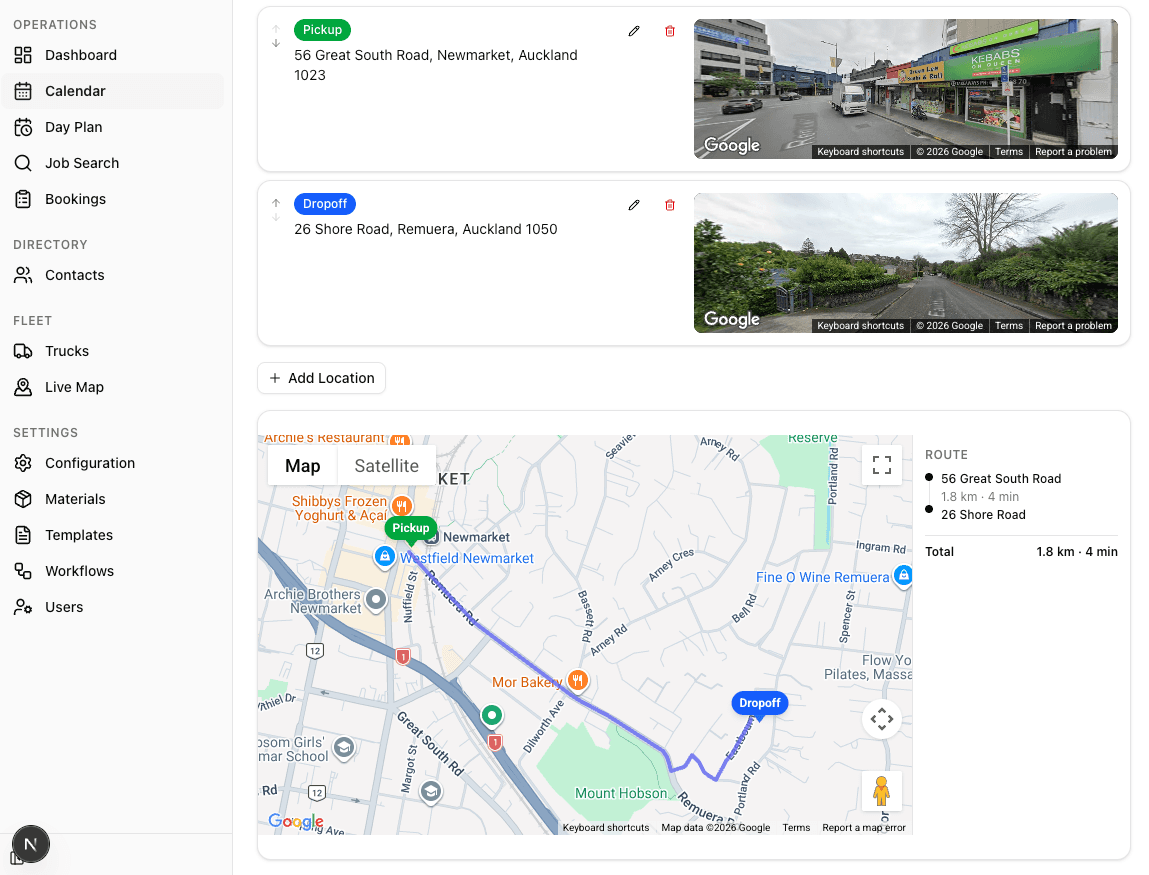Report a problem on Pickup street view
Screen dimensions: 1149x875
click(1073, 152)
